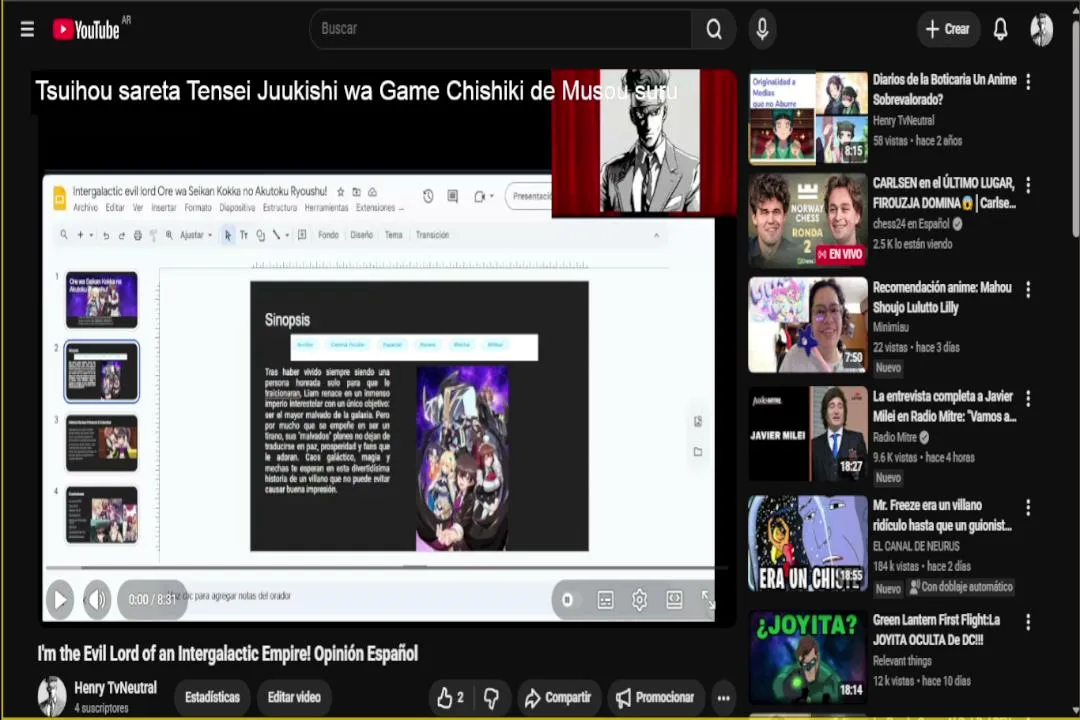This screenshot has width=1080, height=720.
Task: Click the video title I'm the Evil Lord
Action: point(227,654)
